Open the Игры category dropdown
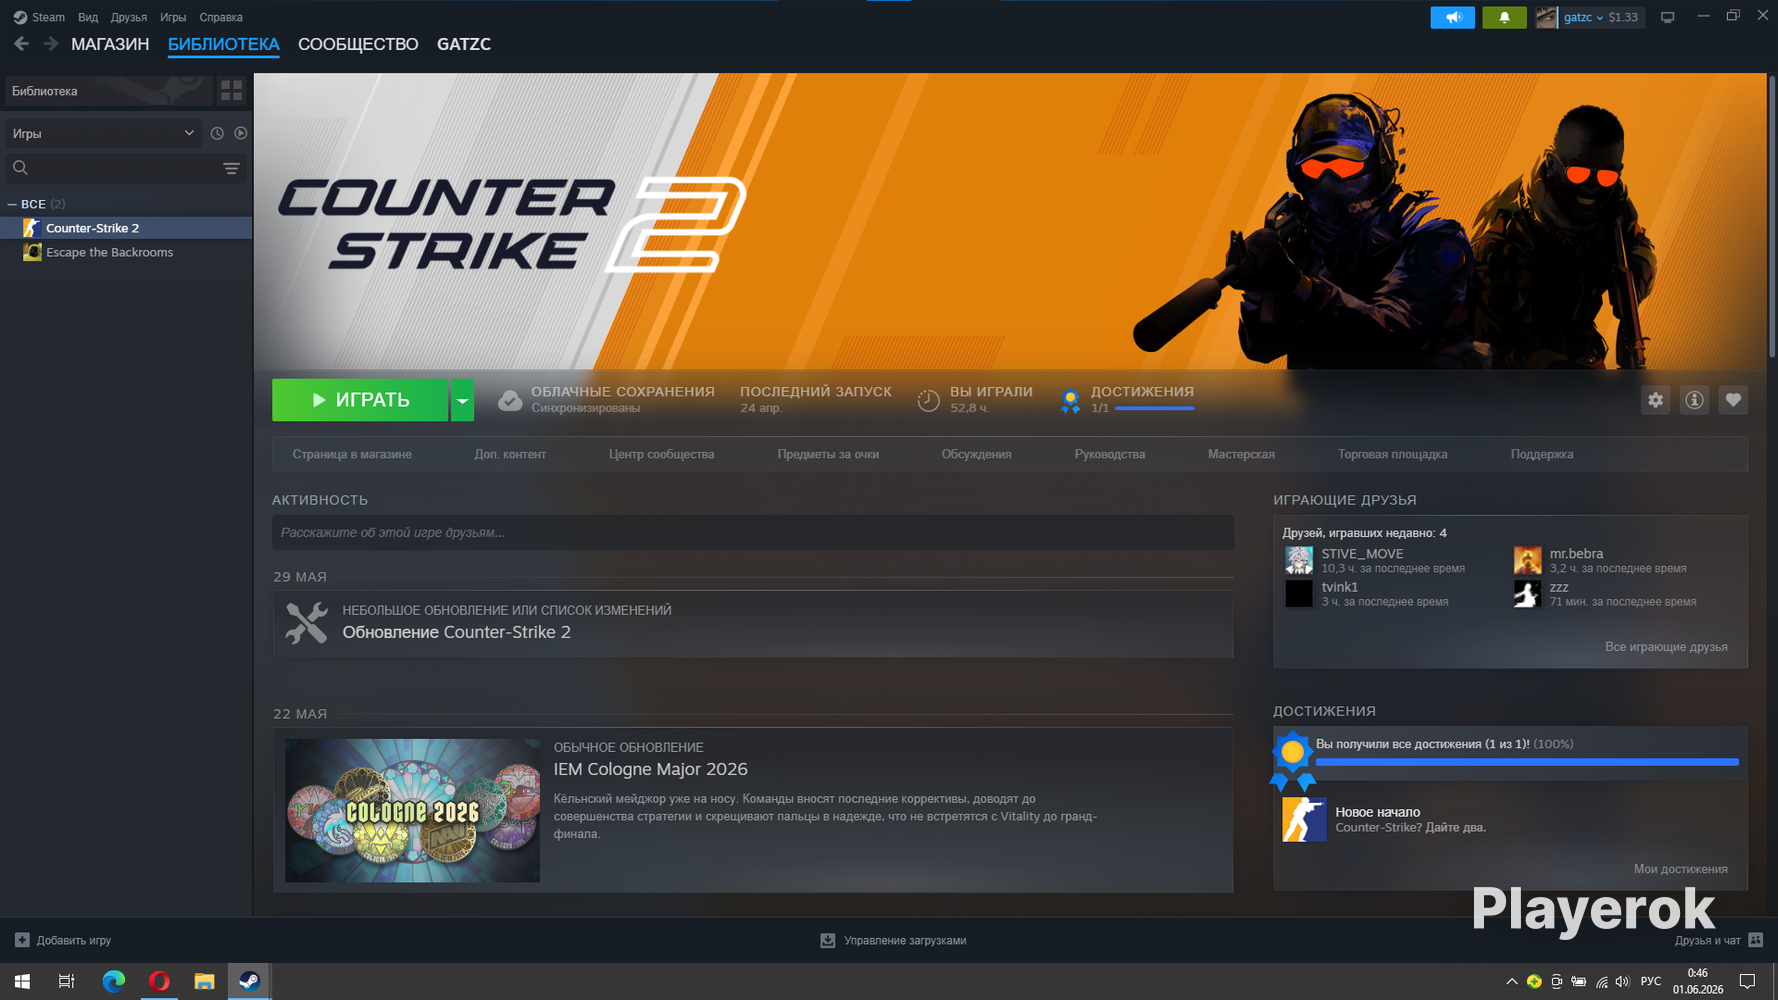The width and height of the screenshot is (1778, 1000). [x=103, y=133]
